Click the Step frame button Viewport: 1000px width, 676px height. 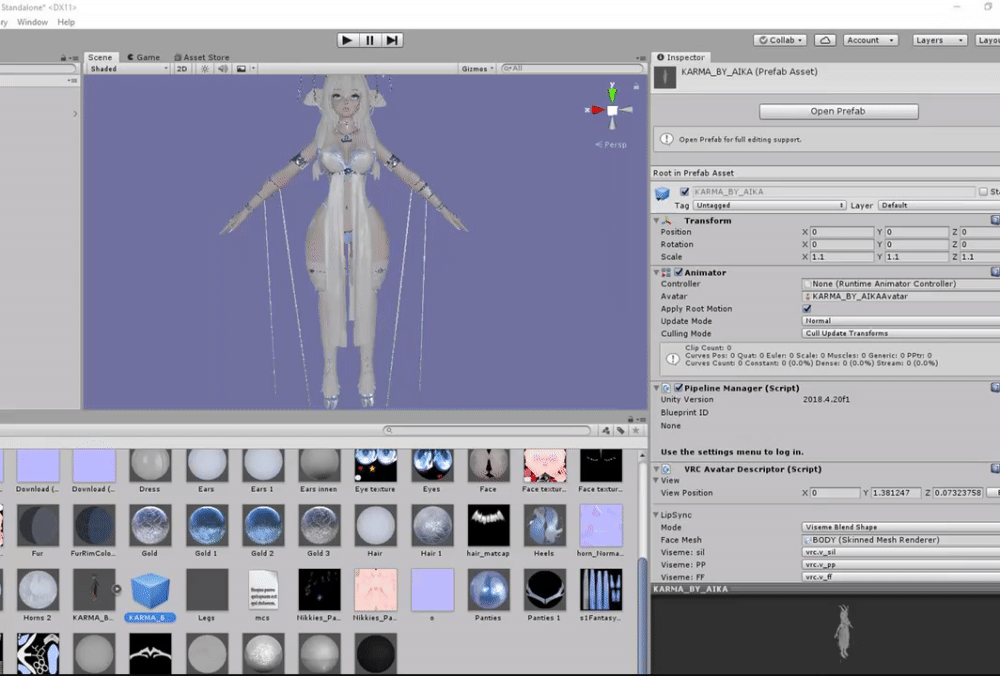click(x=392, y=40)
